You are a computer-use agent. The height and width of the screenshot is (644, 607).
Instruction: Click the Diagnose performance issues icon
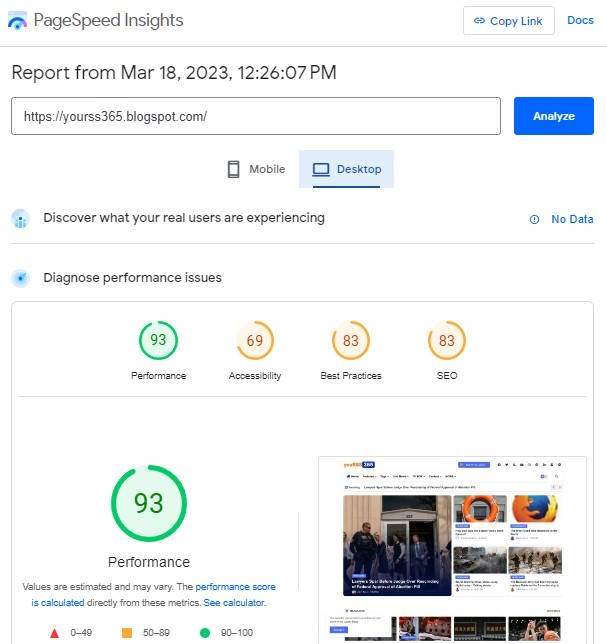click(x=20, y=278)
